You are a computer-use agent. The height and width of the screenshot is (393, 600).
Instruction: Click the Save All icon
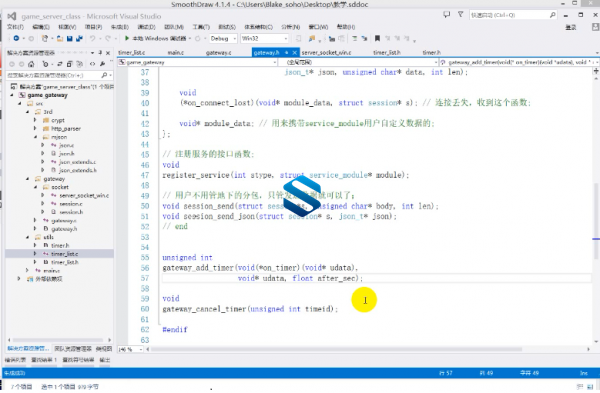pos(79,39)
